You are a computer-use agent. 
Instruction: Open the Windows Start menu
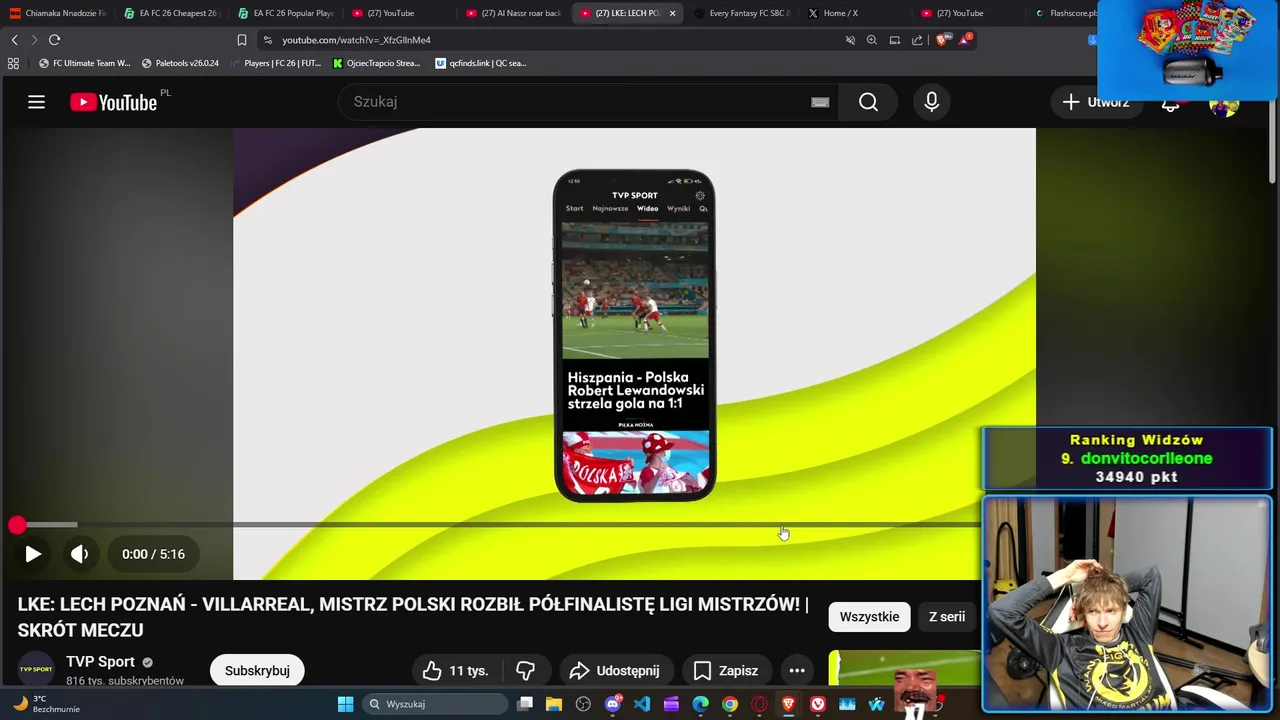(x=345, y=704)
